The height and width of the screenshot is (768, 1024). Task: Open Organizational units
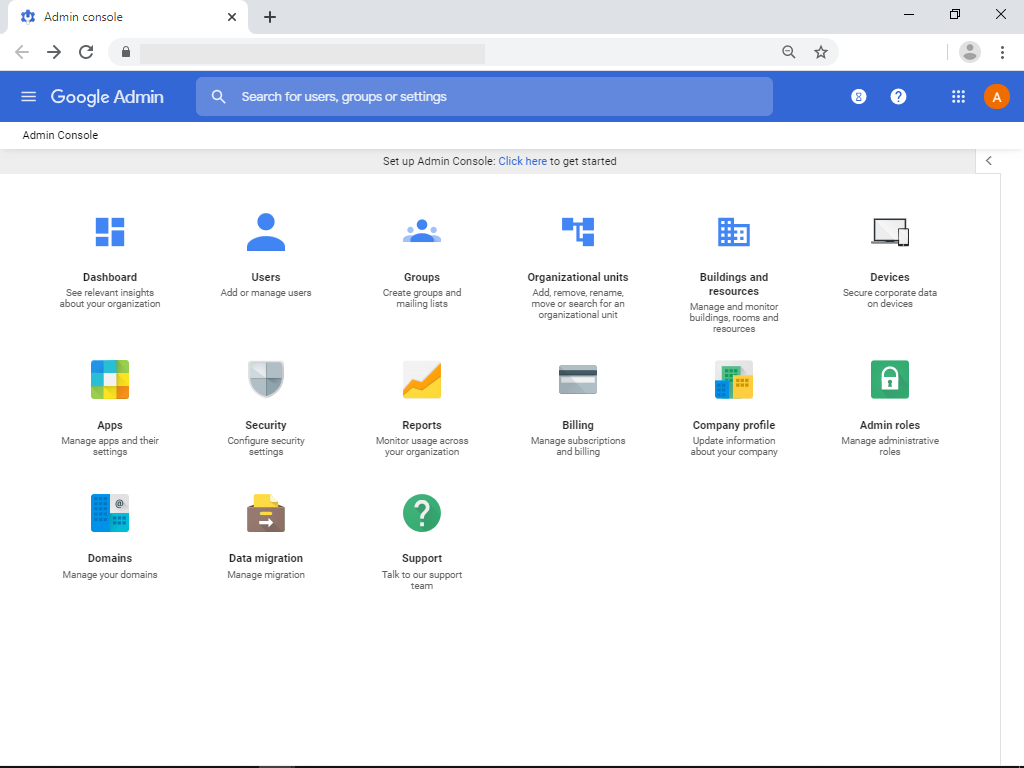[x=578, y=231]
